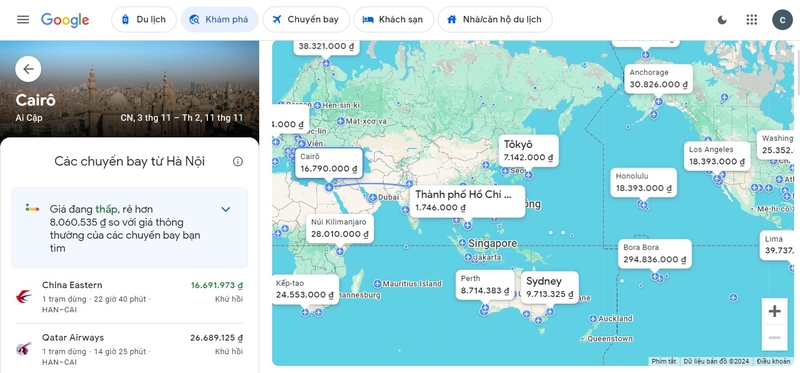The width and height of the screenshot is (800, 373).
Task: Select the Tôkyô 7.142.000 ₫ label
Action: pyautogui.click(x=529, y=151)
